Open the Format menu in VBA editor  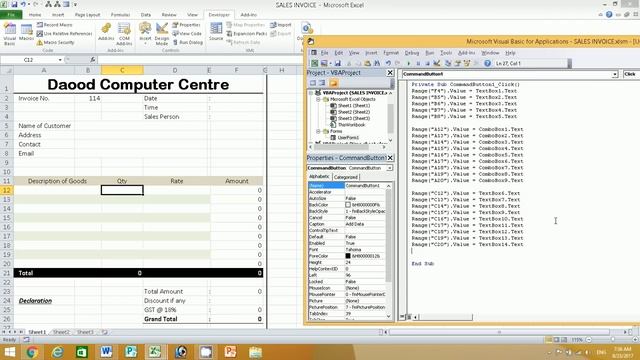click(391, 53)
